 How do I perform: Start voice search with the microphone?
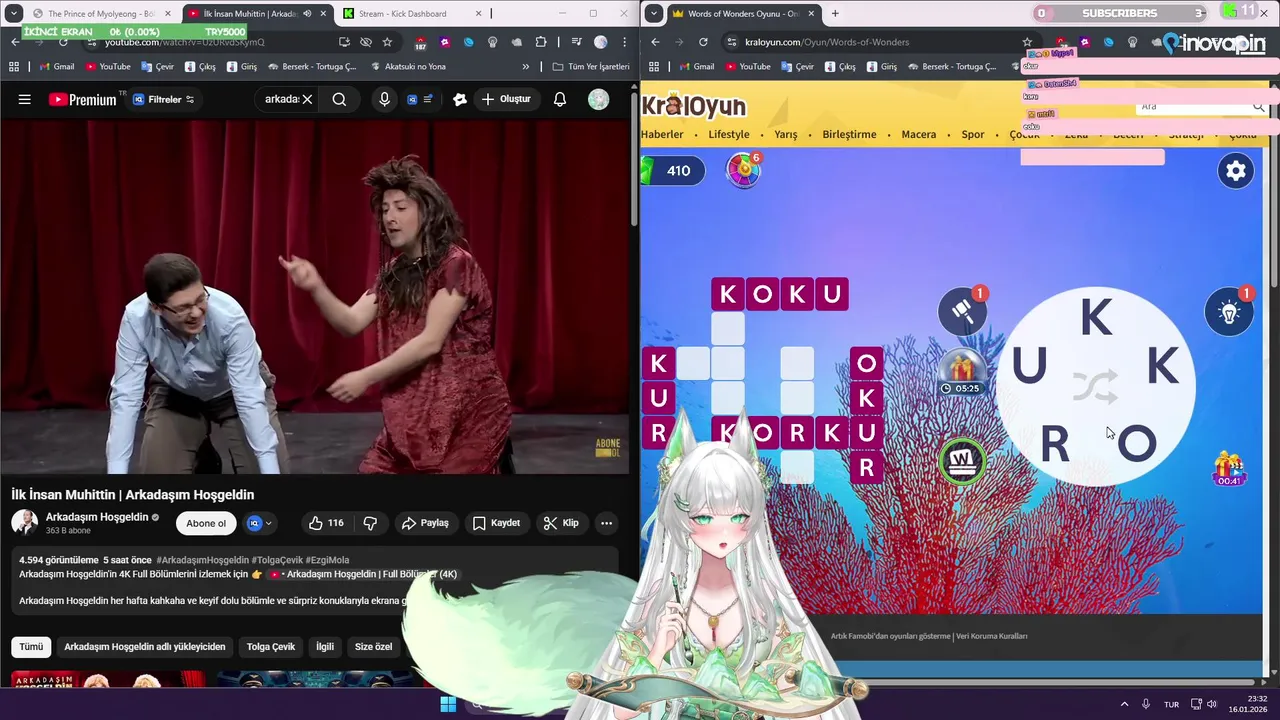point(384,99)
